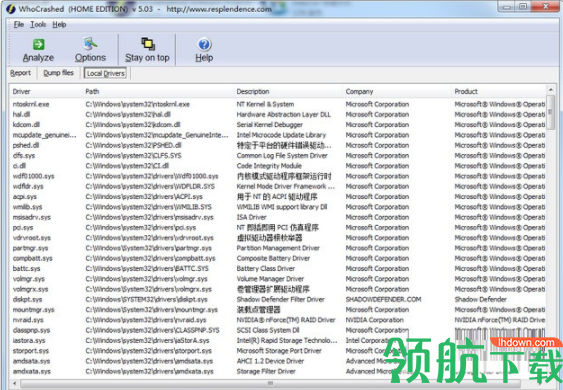The height and width of the screenshot is (390, 563).
Task: Select the volmgr.sys driver row
Action: 278,279
